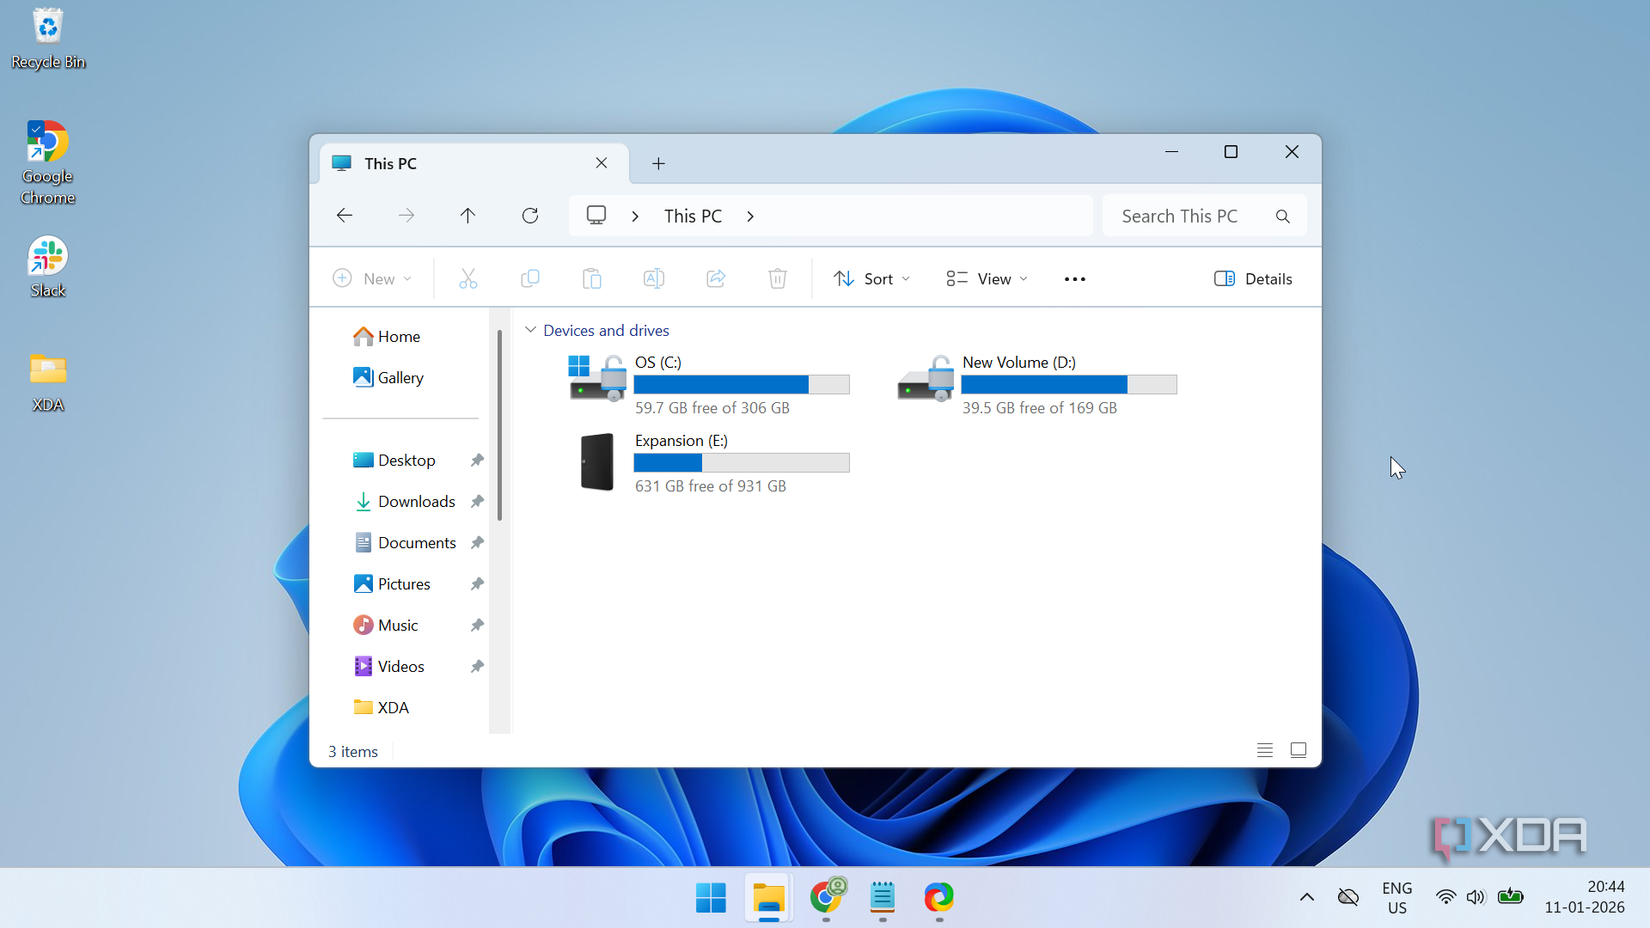Click the Forward navigation arrow
Screen dimensions: 1650x928
pos(406,216)
